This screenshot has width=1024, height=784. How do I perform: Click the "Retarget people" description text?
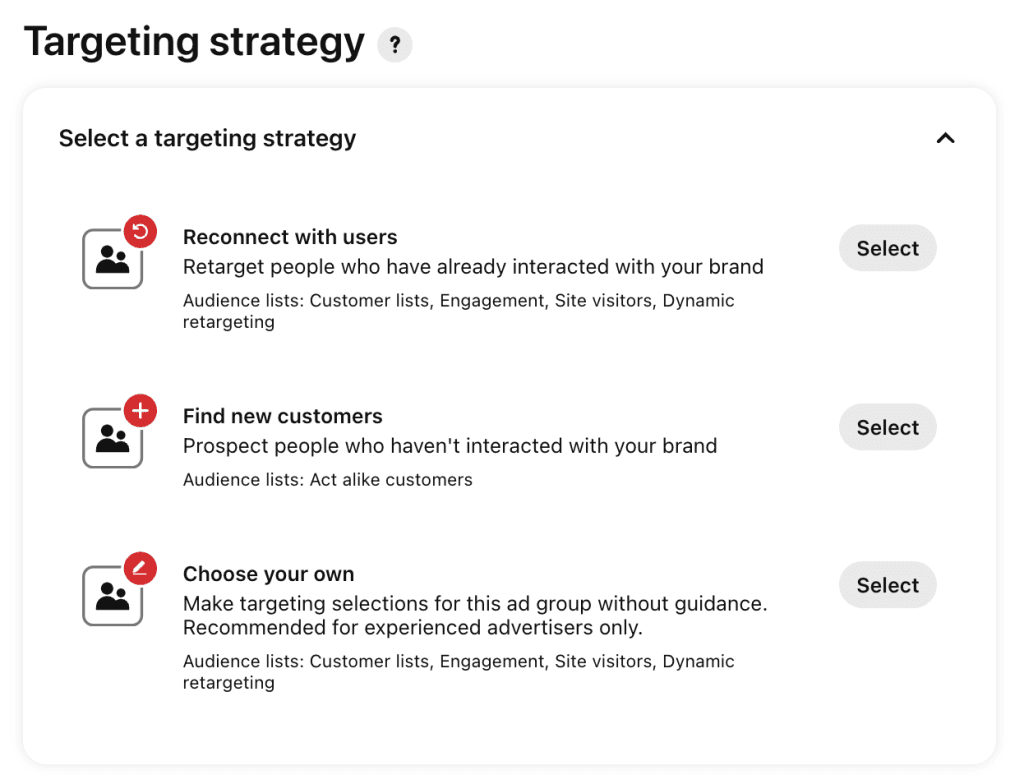[473, 267]
